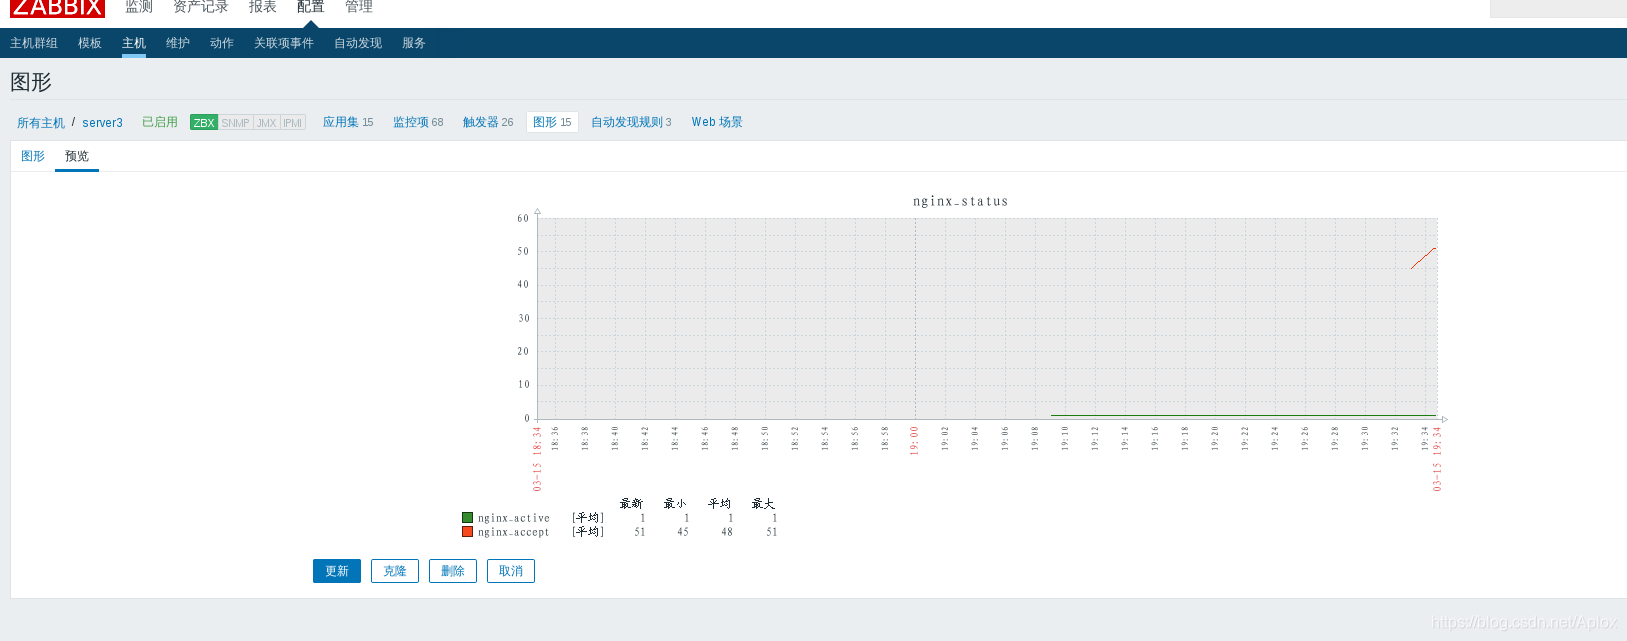Click the red nginx_accept line in graph
The height and width of the screenshot is (641, 1627).
1424,258
